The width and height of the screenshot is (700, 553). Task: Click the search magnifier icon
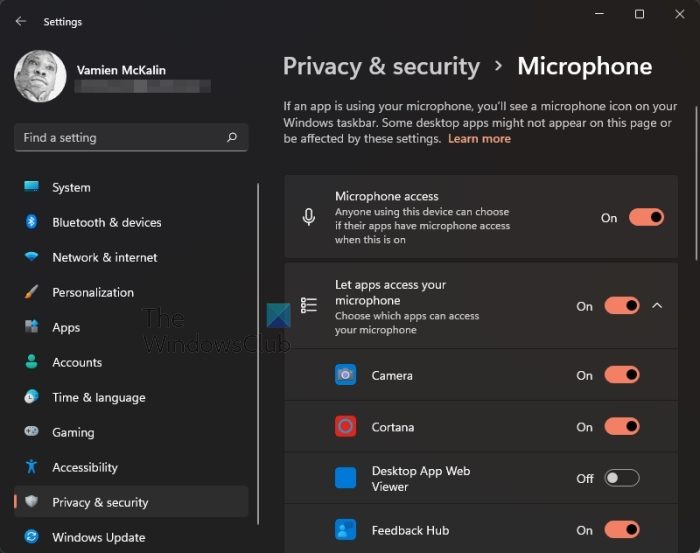[x=232, y=138]
